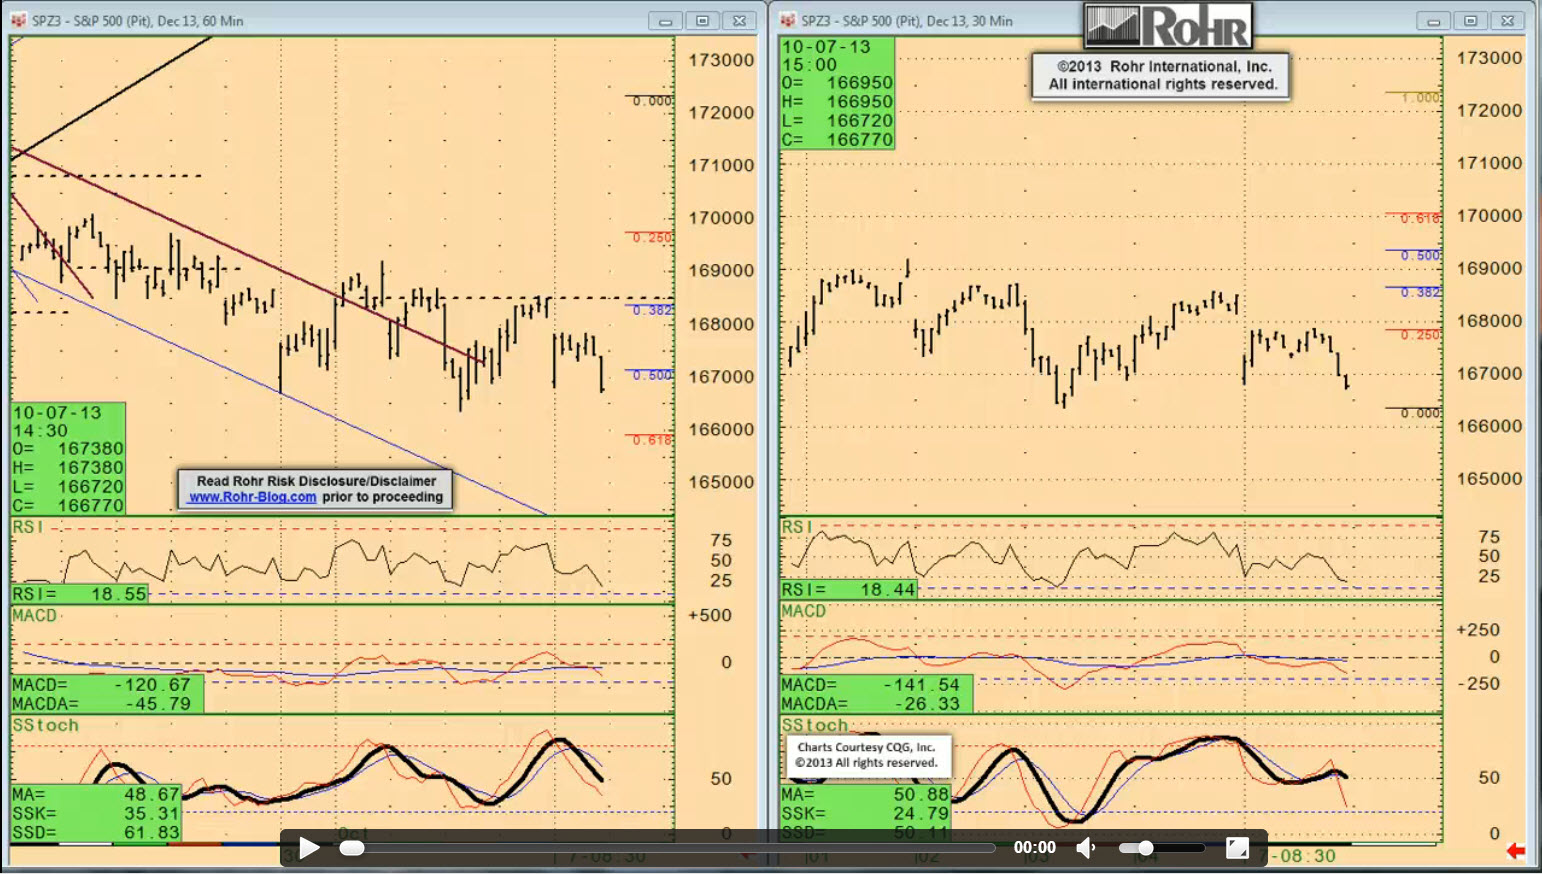Image resolution: width=1542 pixels, height=874 pixels.
Task: Maximize the 60 Min chart window
Action: pos(702,20)
